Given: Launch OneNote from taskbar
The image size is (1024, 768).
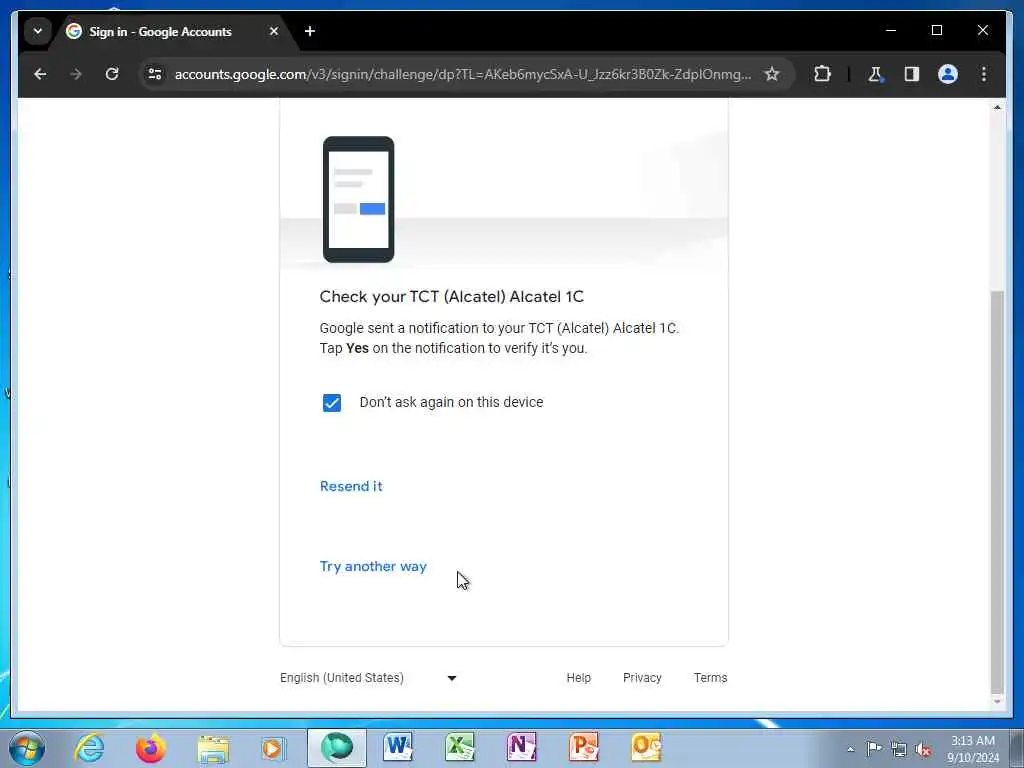Looking at the screenshot, I should point(522,748).
